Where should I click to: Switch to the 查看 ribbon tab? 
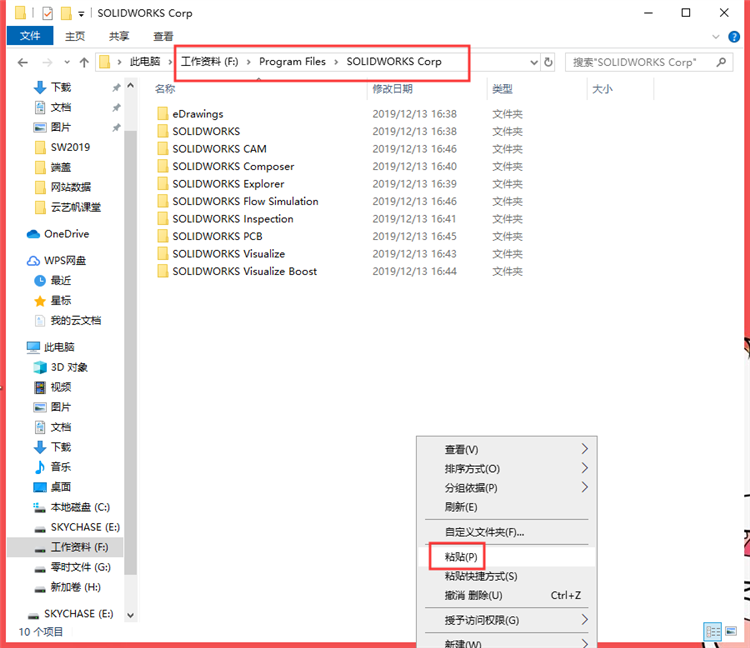click(163, 36)
